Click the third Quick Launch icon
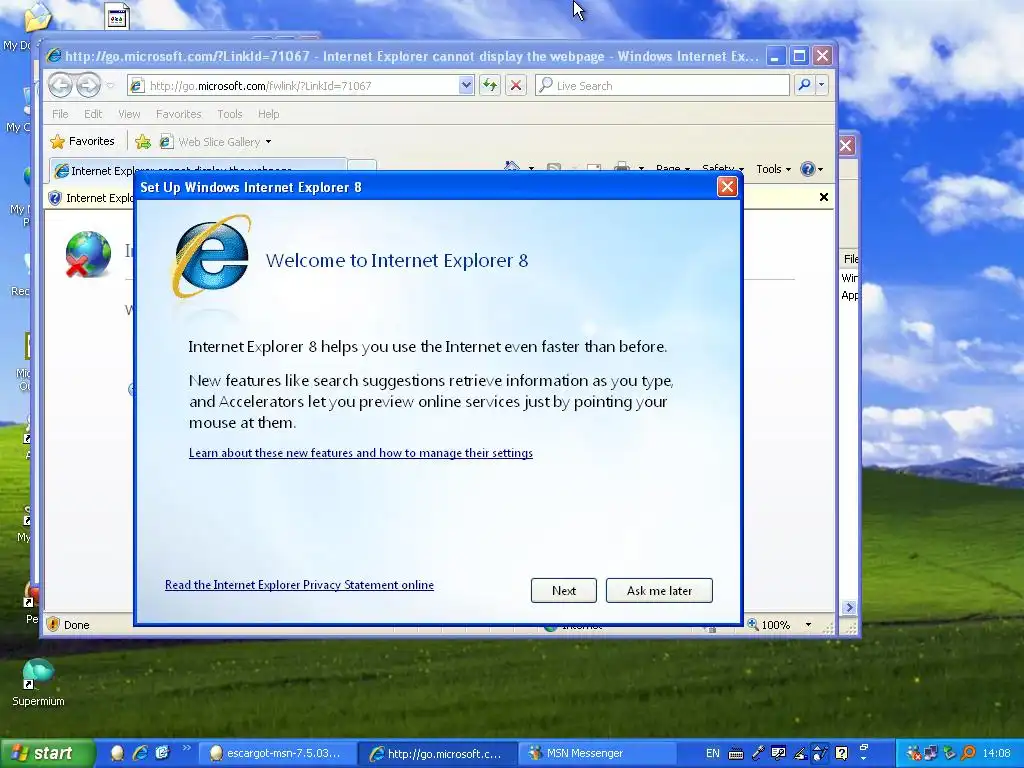Viewport: 1024px width, 768px height. pyautogui.click(x=162, y=753)
